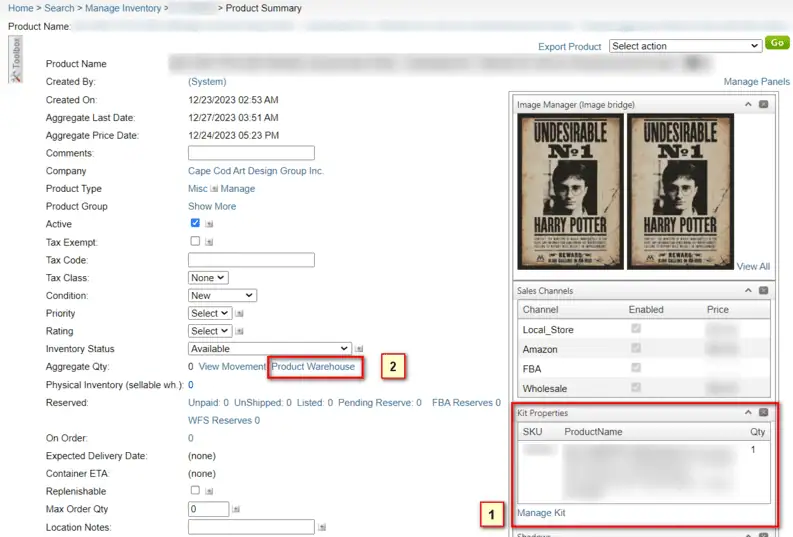Open the Manage Kit link
The width and height of the screenshot is (793, 537).
pyautogui.click(x=541, y=513)
